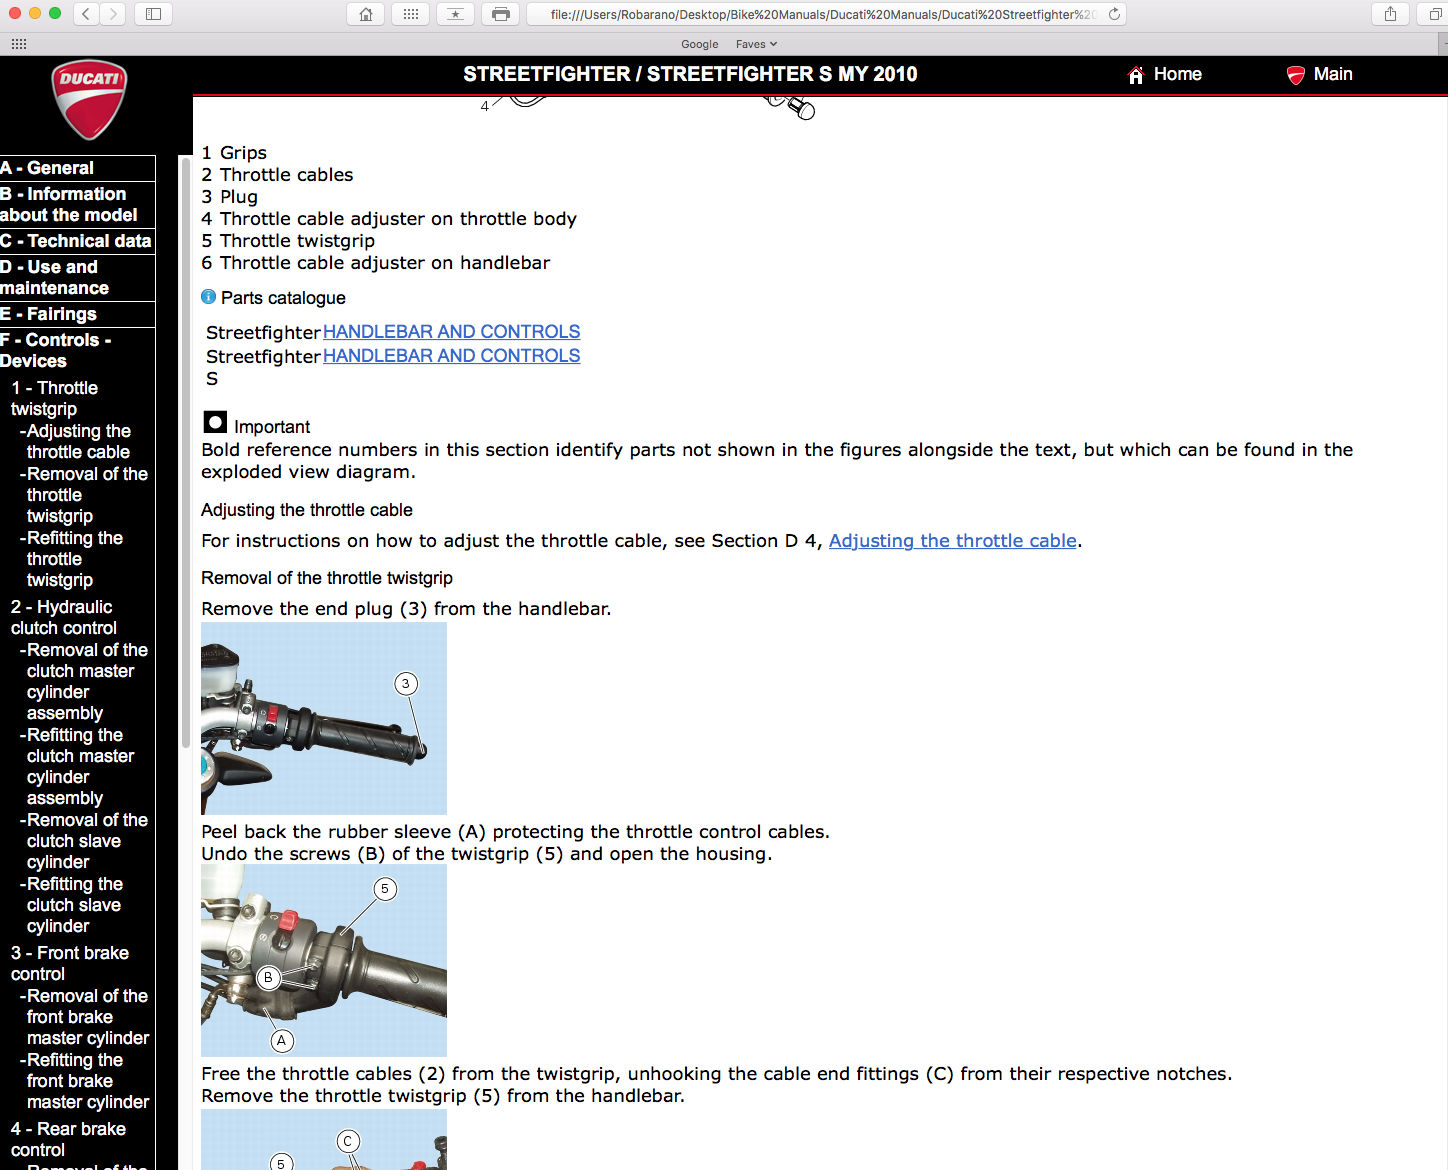Go to Main in the manual header

[x=1333, y=74]
